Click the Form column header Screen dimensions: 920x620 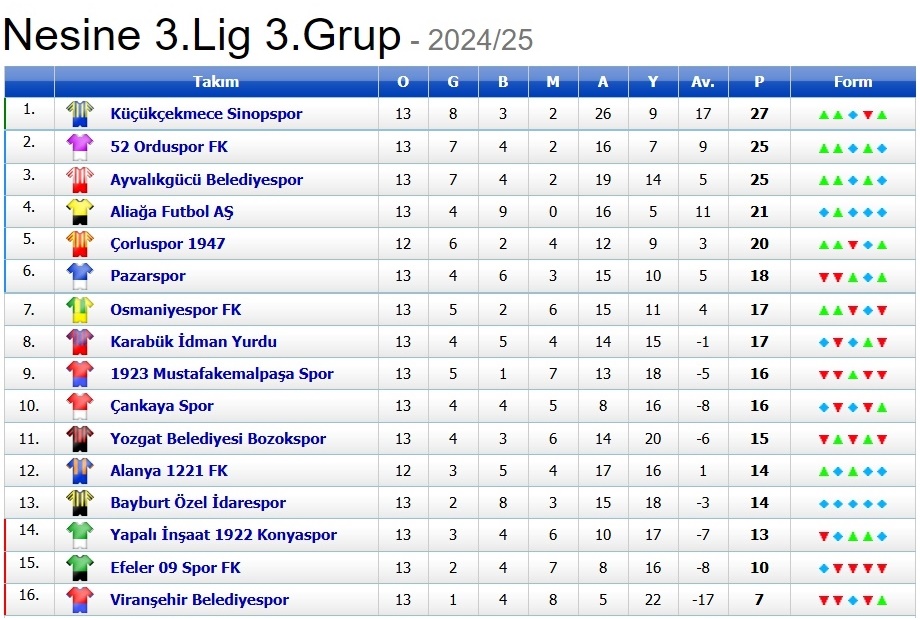[853, 82]
